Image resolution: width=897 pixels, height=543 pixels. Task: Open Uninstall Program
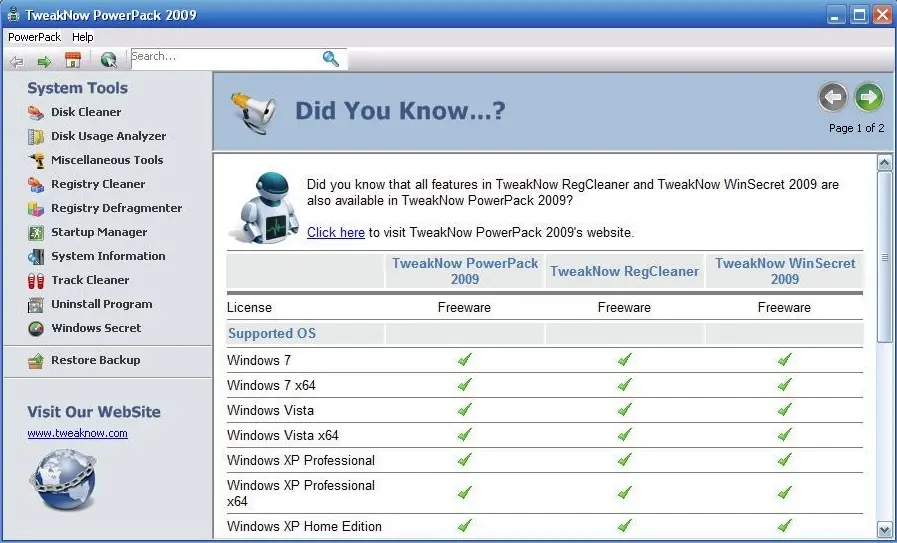pyautogui.click(x=102, y=304)
